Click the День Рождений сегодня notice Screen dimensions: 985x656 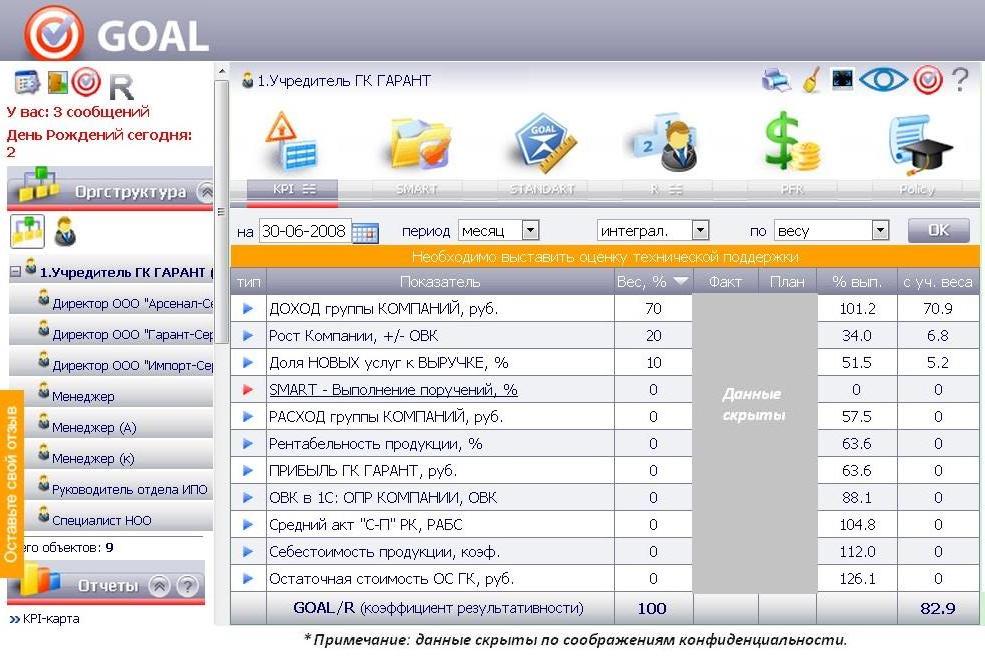99,143
